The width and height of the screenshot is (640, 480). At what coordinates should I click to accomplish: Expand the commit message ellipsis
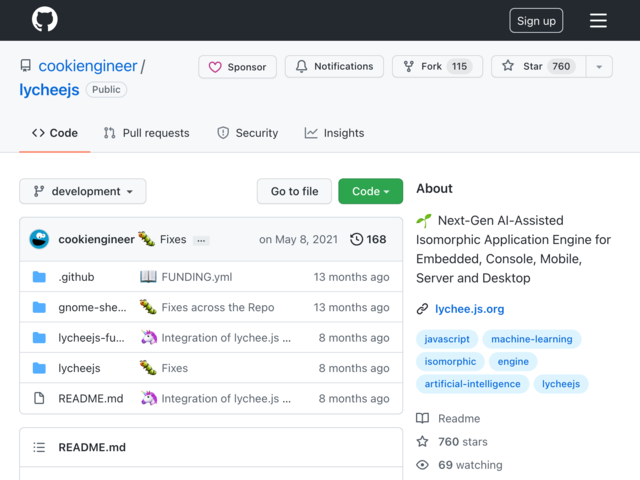coord(201,240)
